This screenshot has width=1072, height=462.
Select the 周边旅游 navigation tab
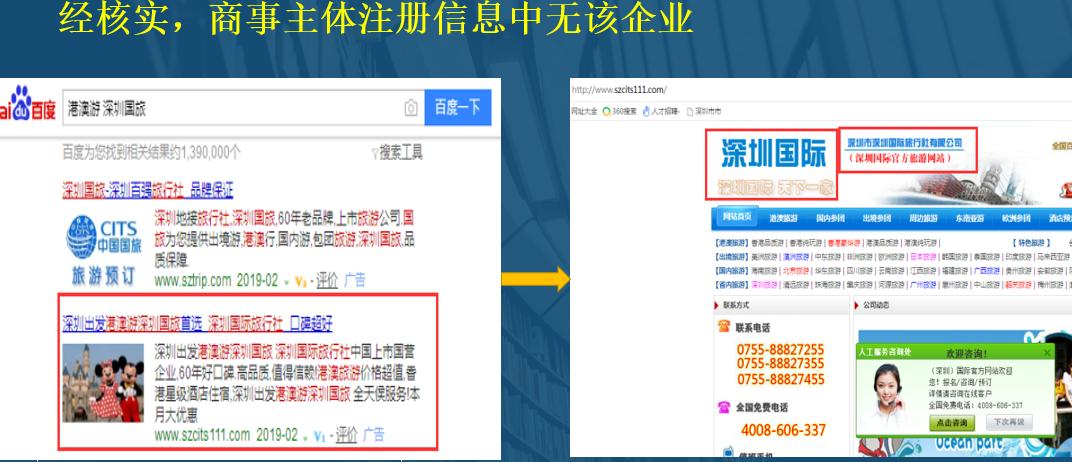[923, 218]
